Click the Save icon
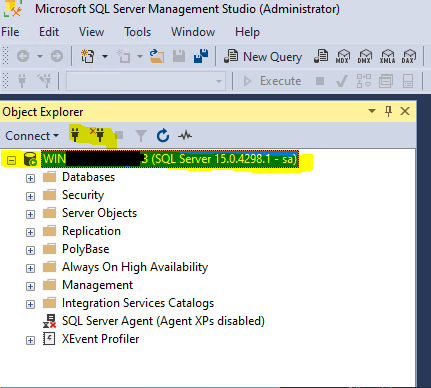The width and height of the screenshot is (431, 388). coord(179,56)
